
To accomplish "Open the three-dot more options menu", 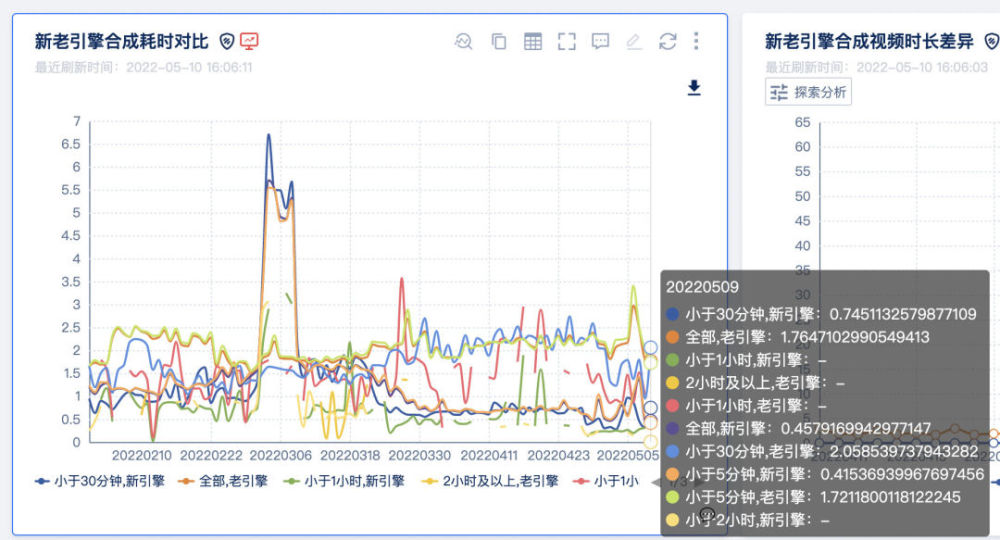I will [696, 41].
